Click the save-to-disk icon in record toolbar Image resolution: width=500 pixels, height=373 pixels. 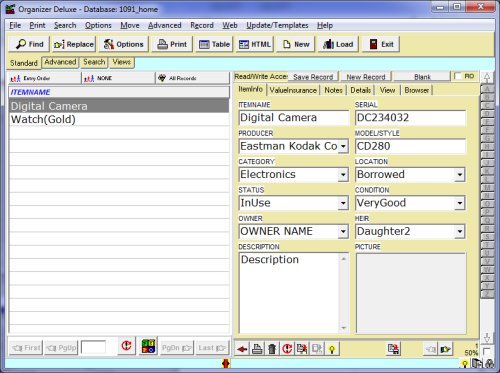pyautogui.click(x=394, y=349)
